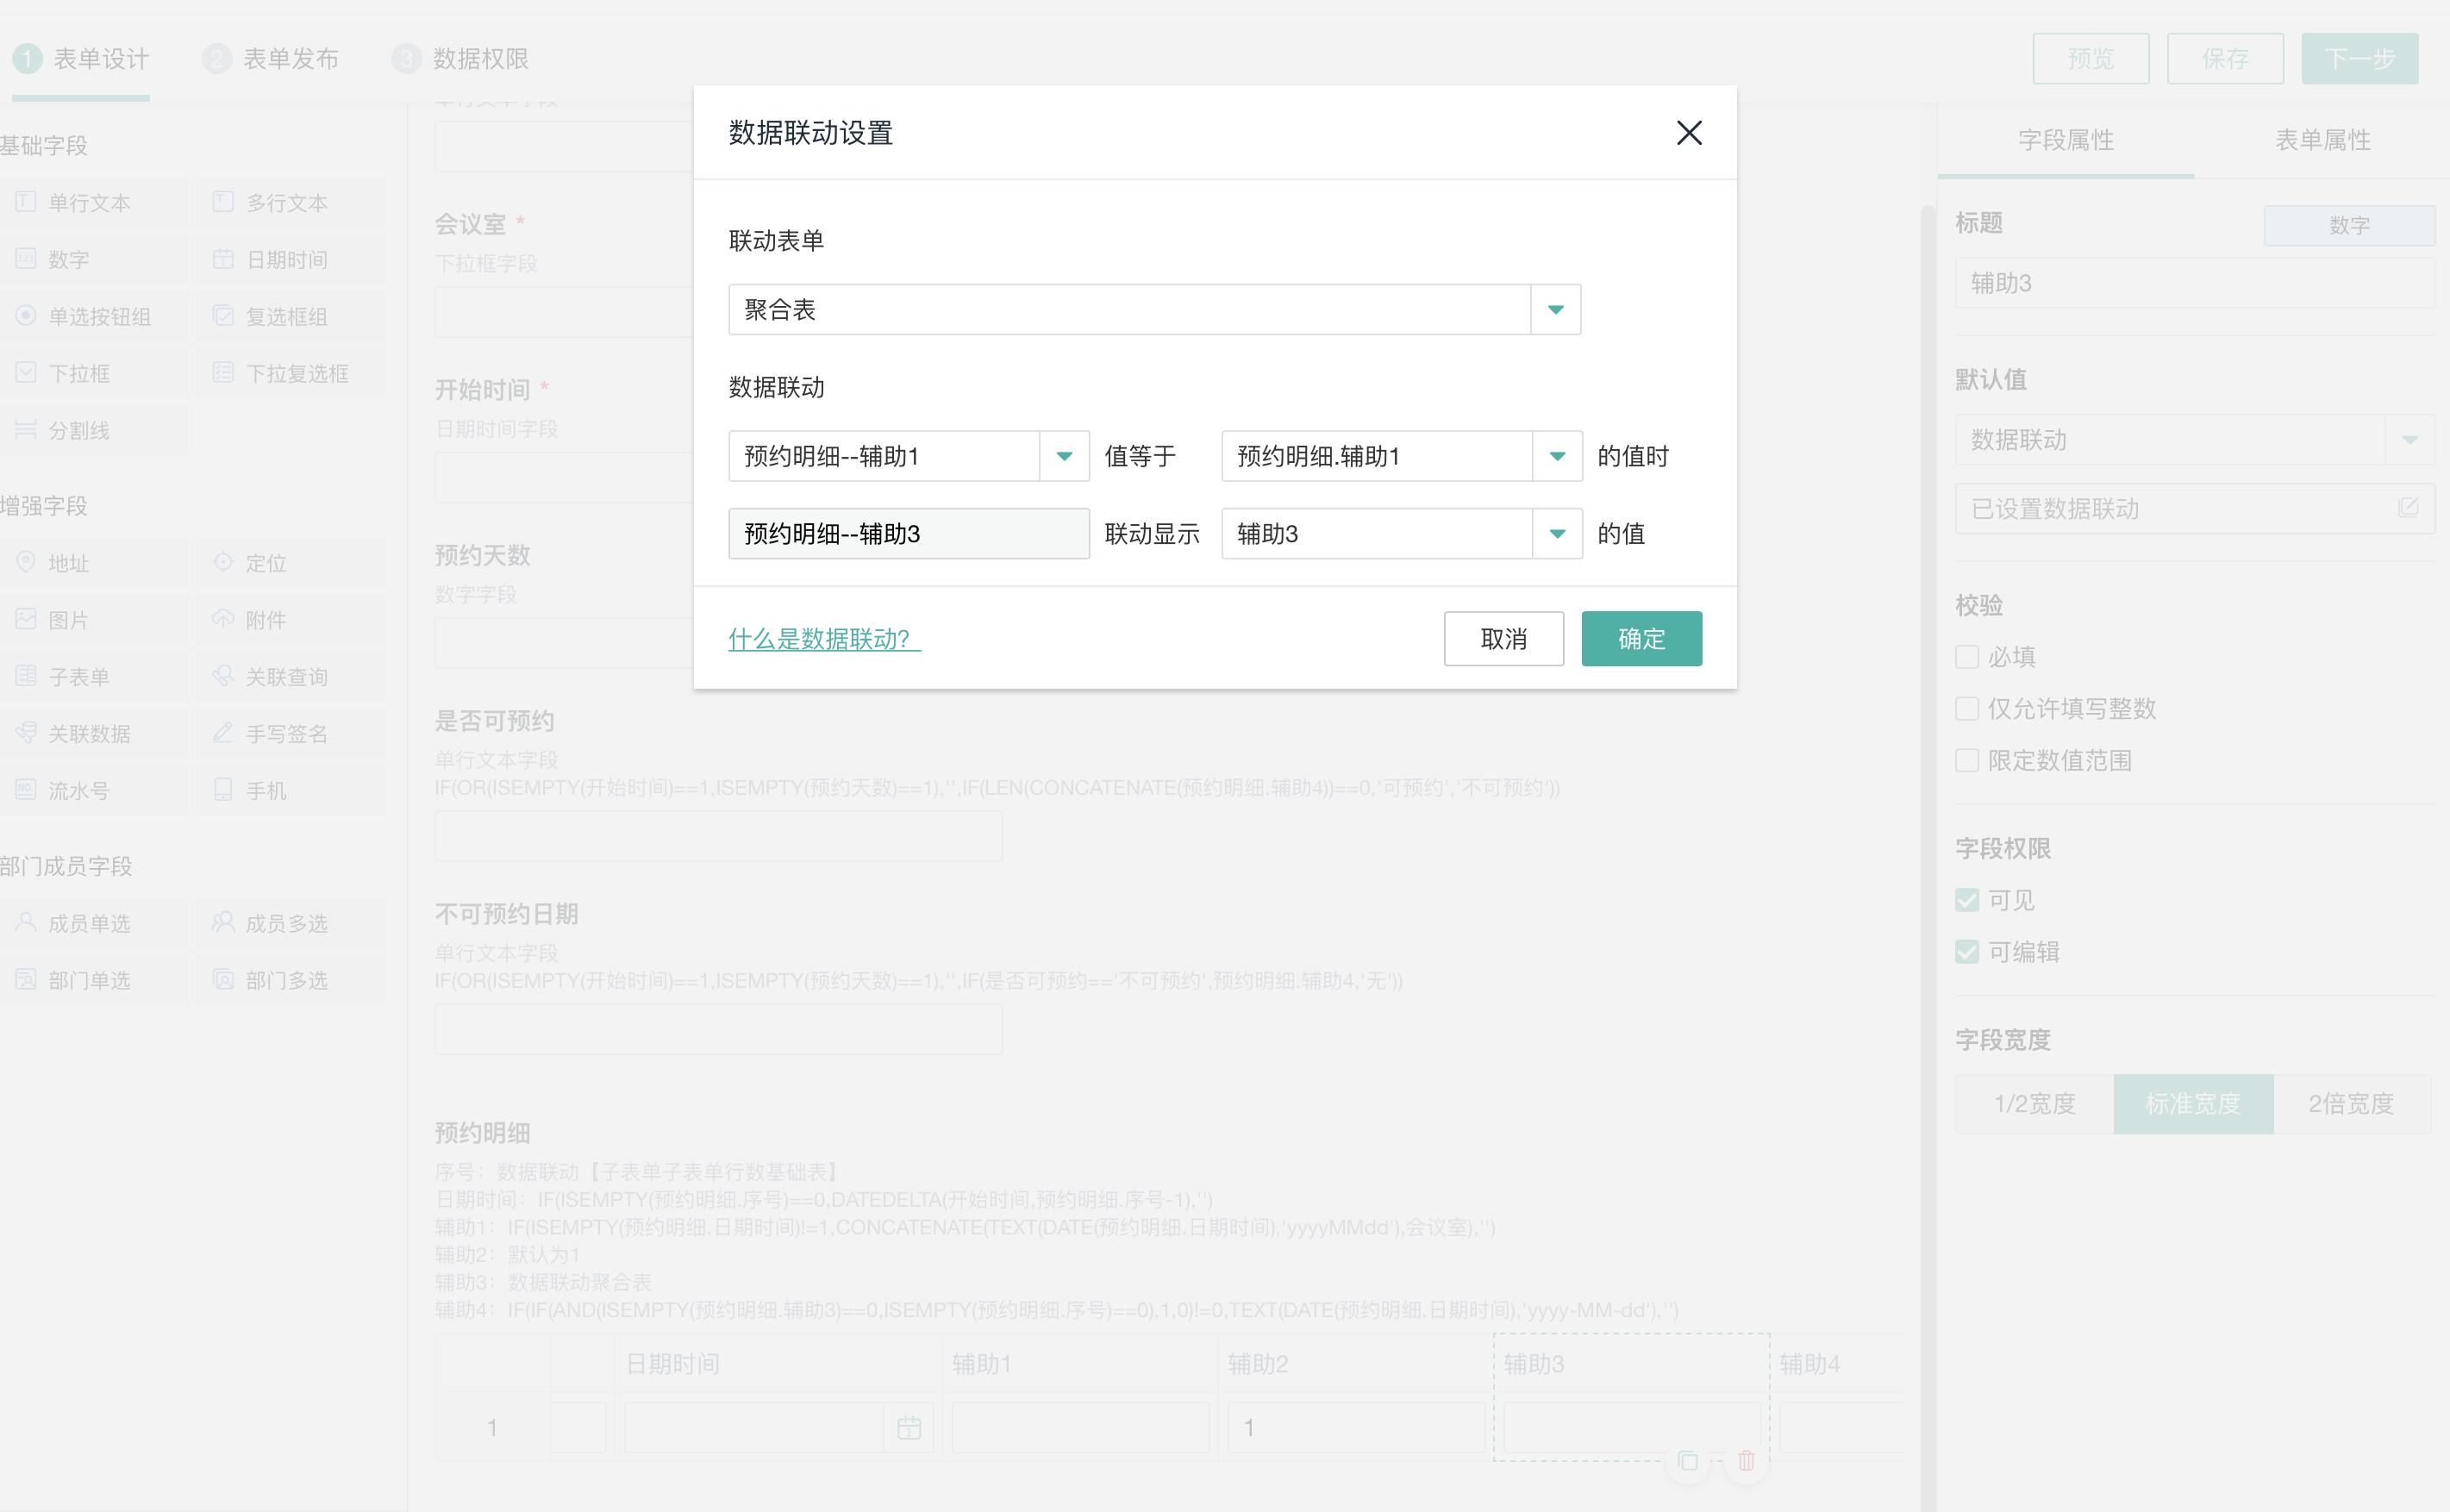Viewport: 2450px width, 1512px height.
Task: Toggle the 仅允许填写整数 checkbox
Action: point(1967,709)
